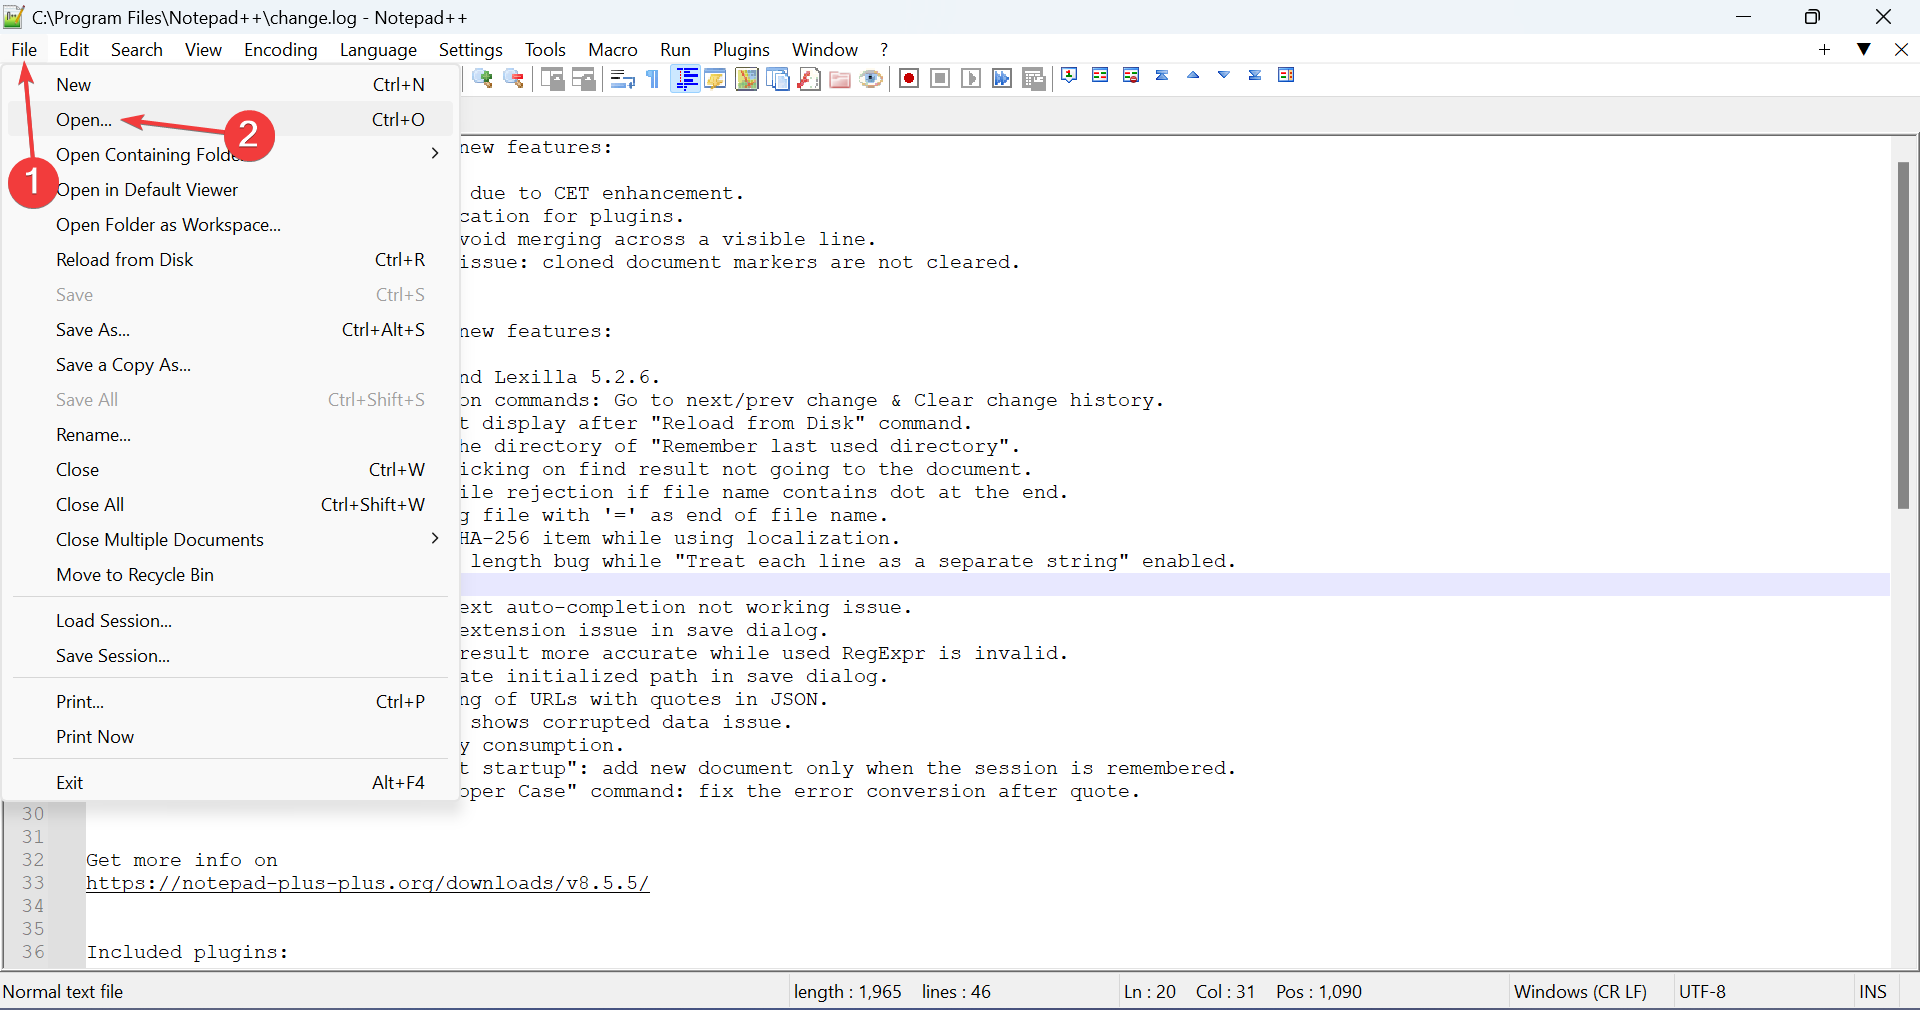
Task: Open the Function List panel icon
Action: 809,79
